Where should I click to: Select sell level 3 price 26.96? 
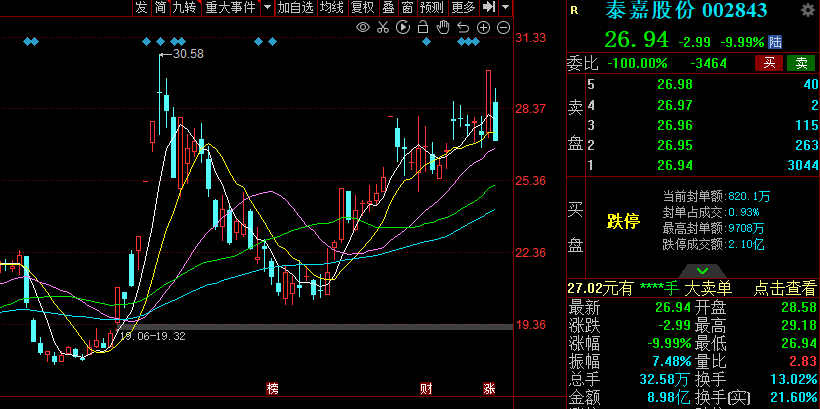[x=675, y=125]
